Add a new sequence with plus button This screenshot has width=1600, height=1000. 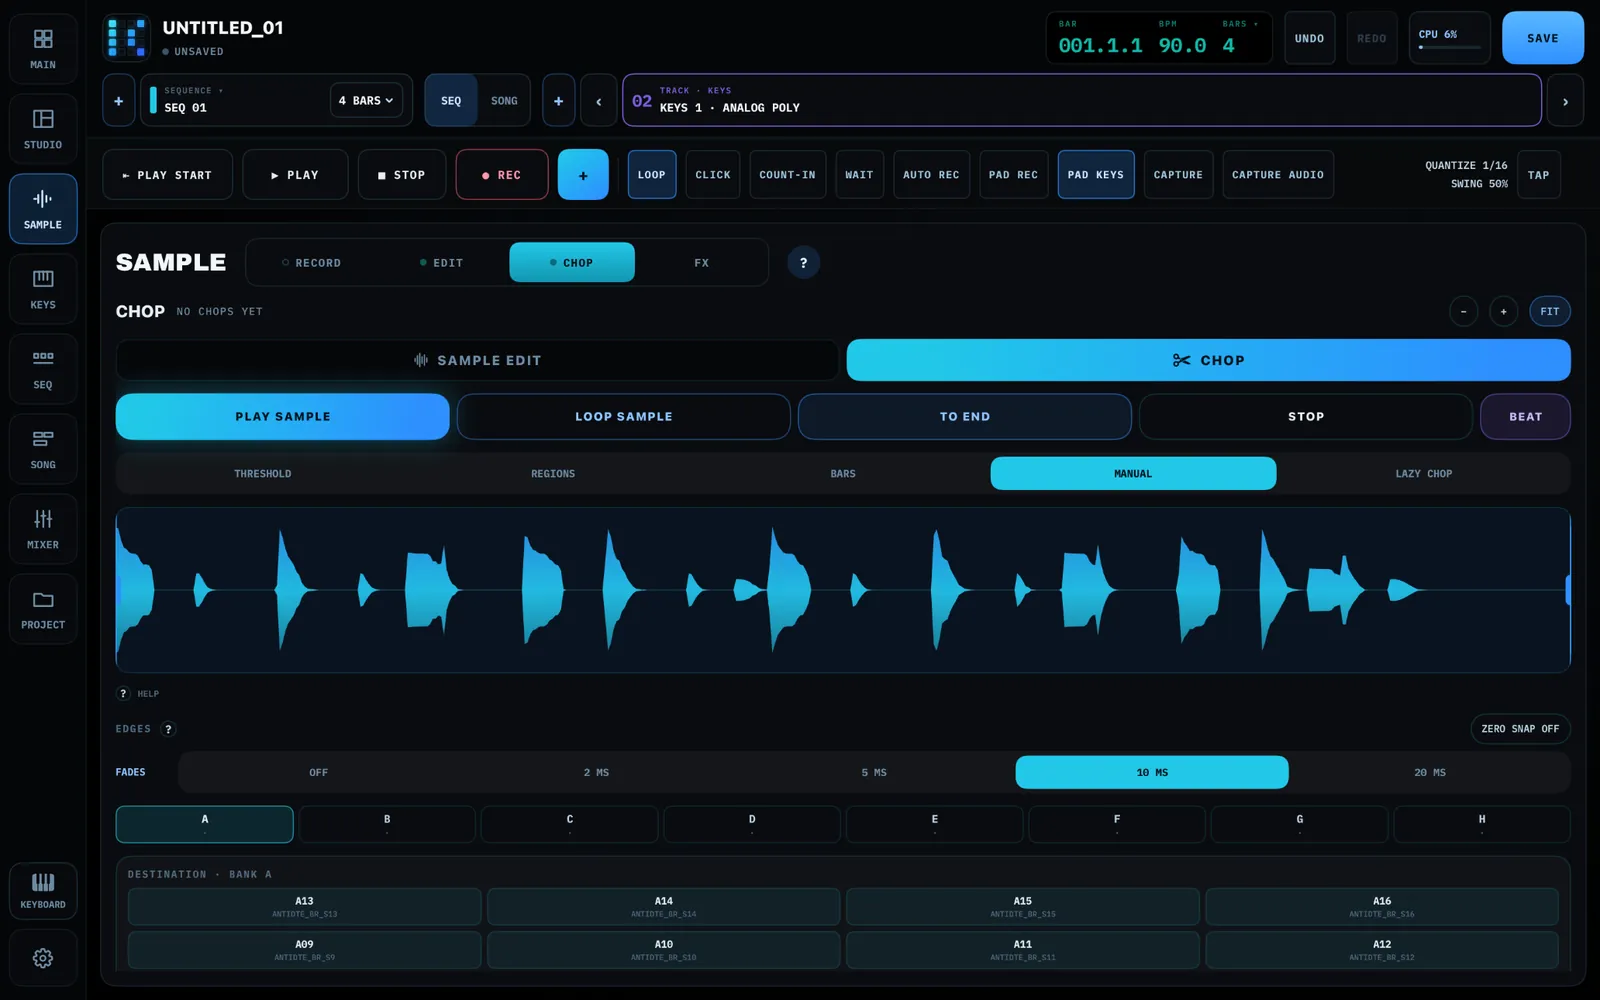pos(118,101)
